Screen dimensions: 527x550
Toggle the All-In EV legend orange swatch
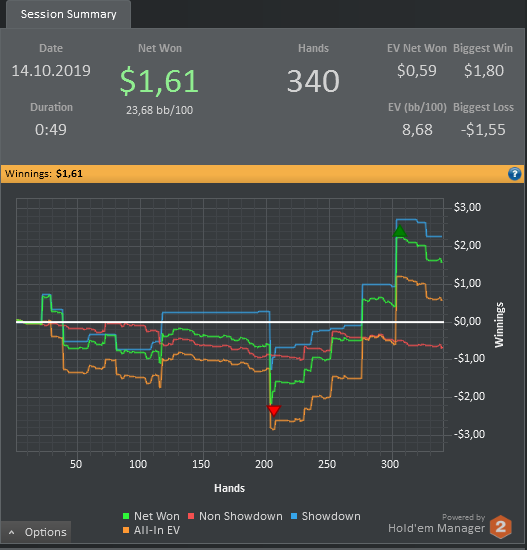pyautogui.click(x=126, y=530)
